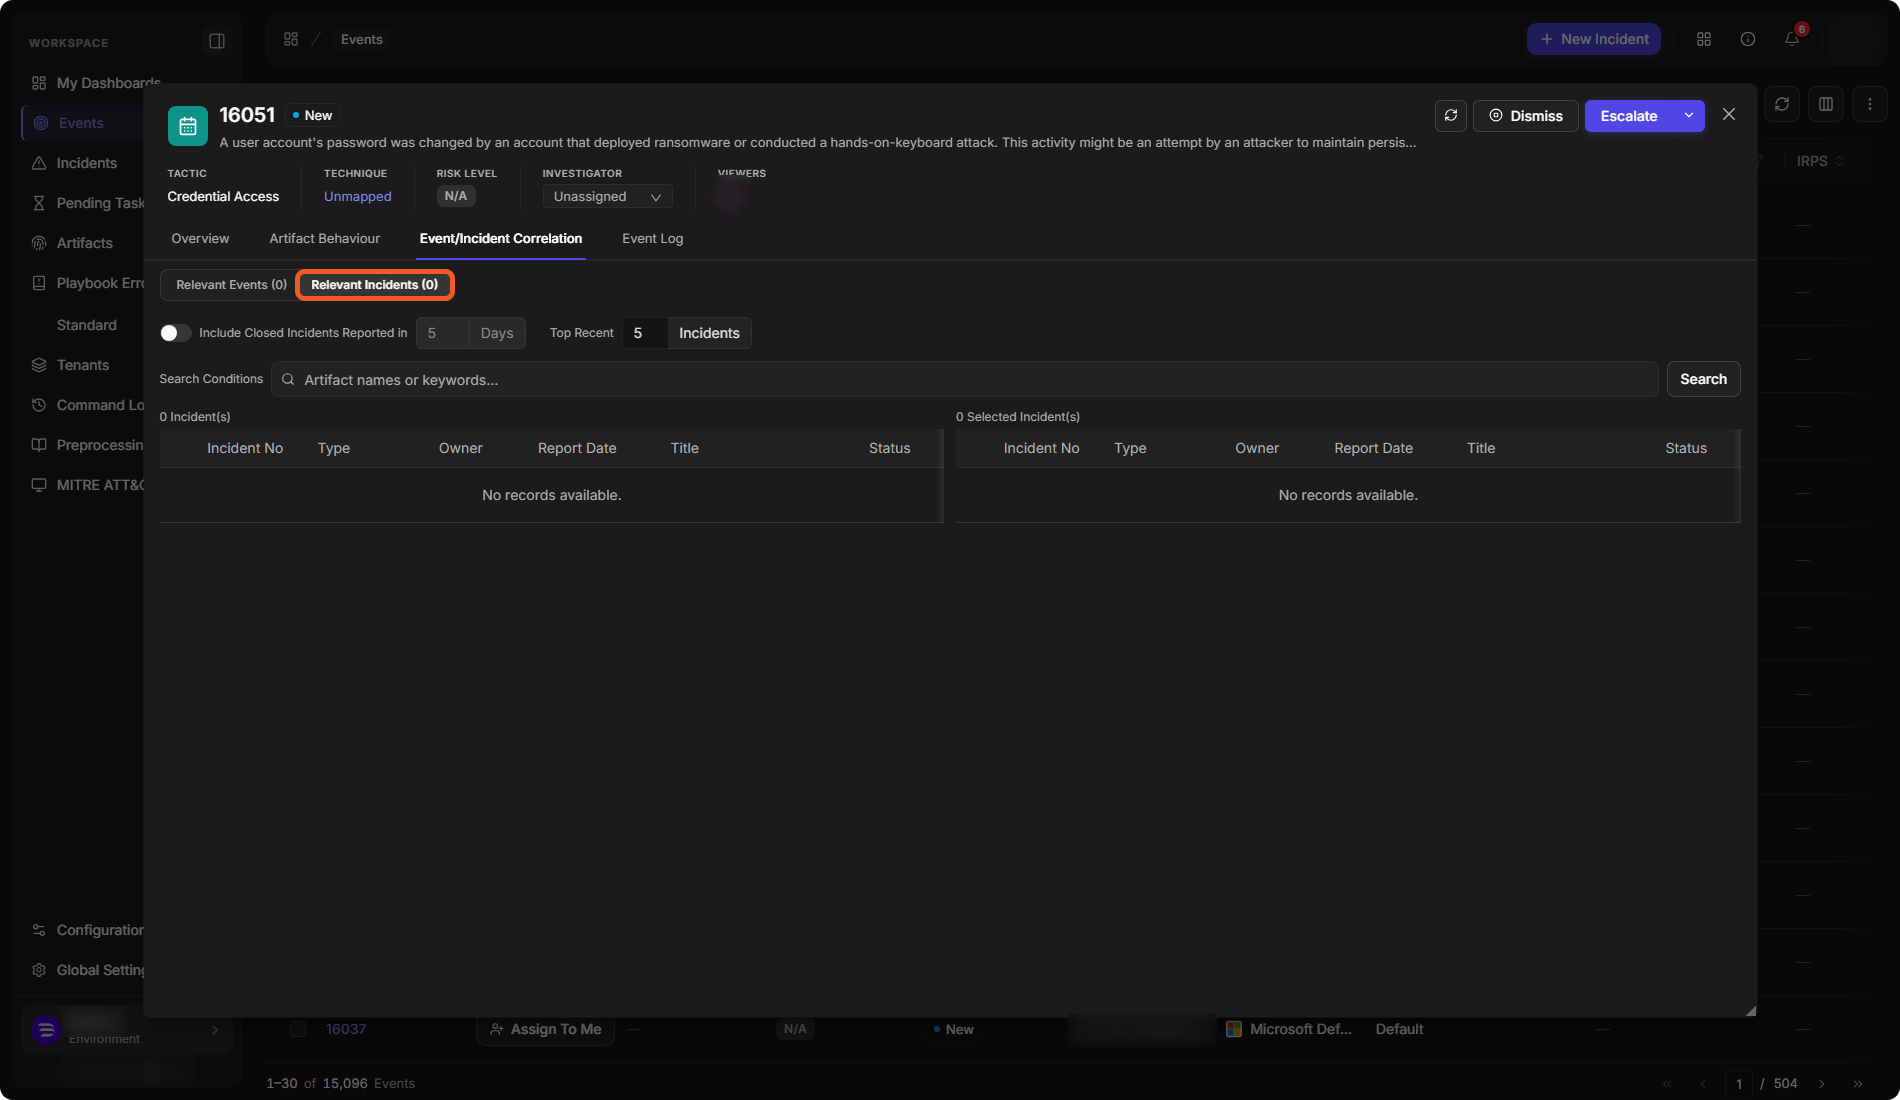
Task: Open column layout icon in events list
Action: 1826,104
